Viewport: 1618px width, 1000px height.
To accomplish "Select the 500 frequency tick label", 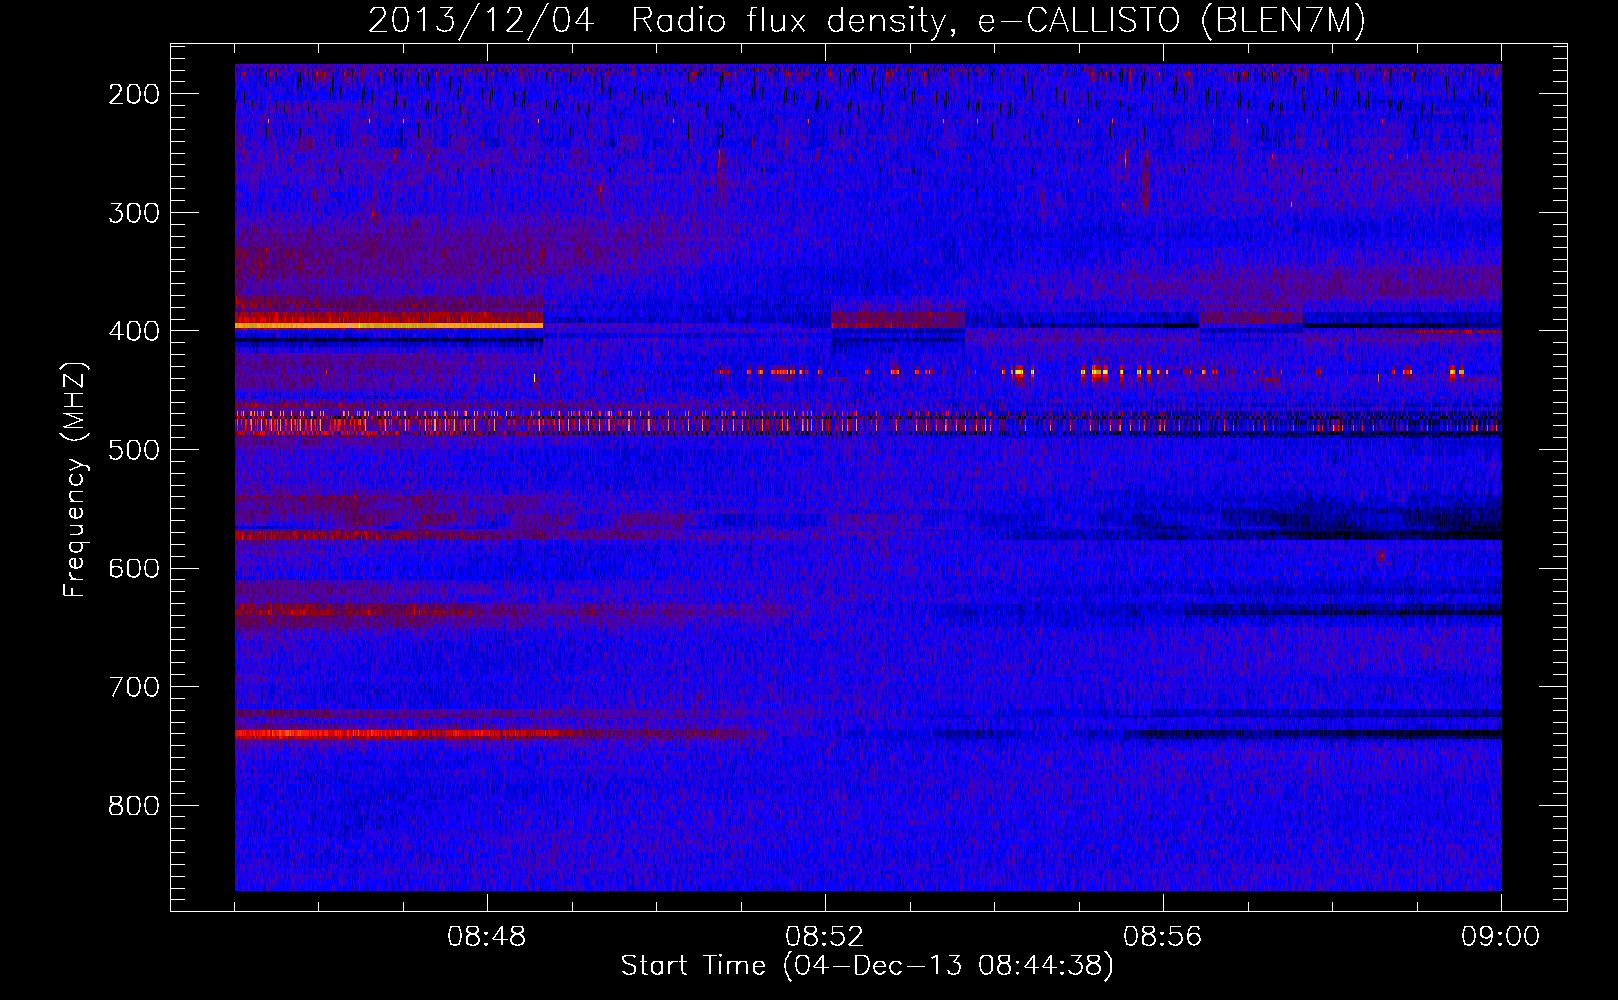I will [x=134, y=450].
